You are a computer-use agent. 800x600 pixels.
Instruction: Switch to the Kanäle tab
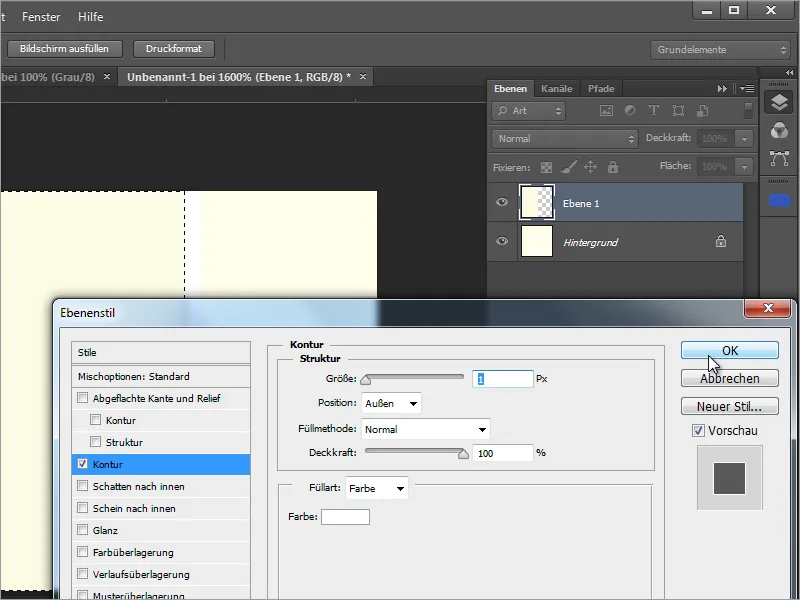coord(557,88)
